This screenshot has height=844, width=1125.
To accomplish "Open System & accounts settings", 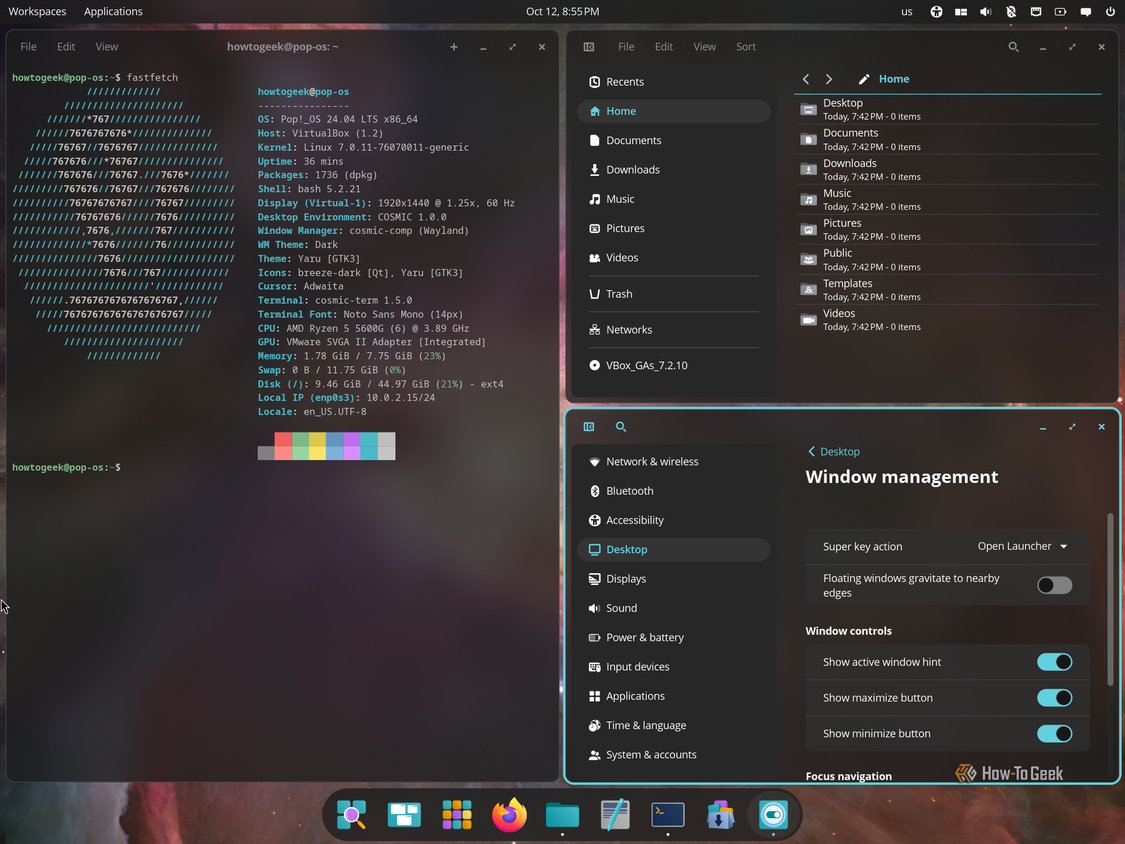I will tap(674, 754).
